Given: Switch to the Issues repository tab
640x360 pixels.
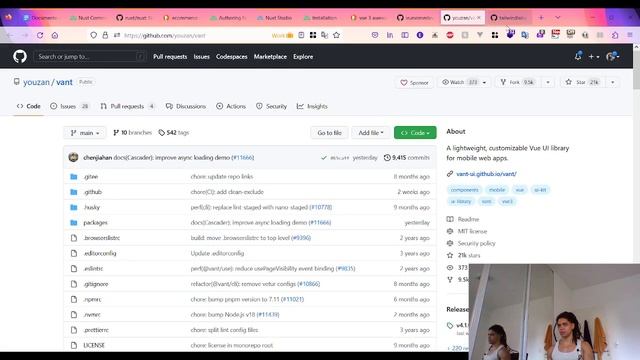Looking at the screenshot, I should [69, 106].
